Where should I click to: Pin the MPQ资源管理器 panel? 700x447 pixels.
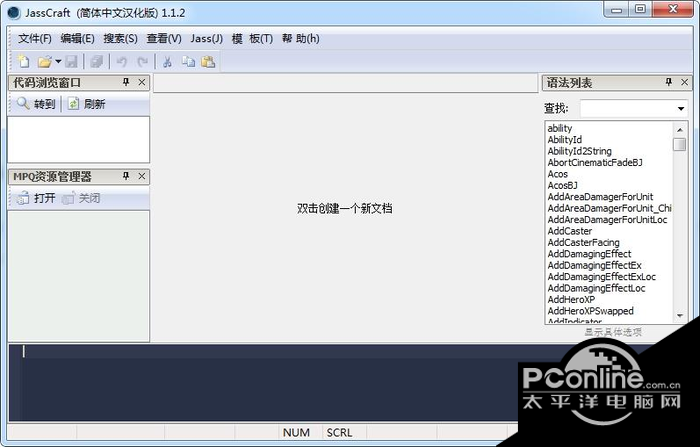tap(126, 176)
